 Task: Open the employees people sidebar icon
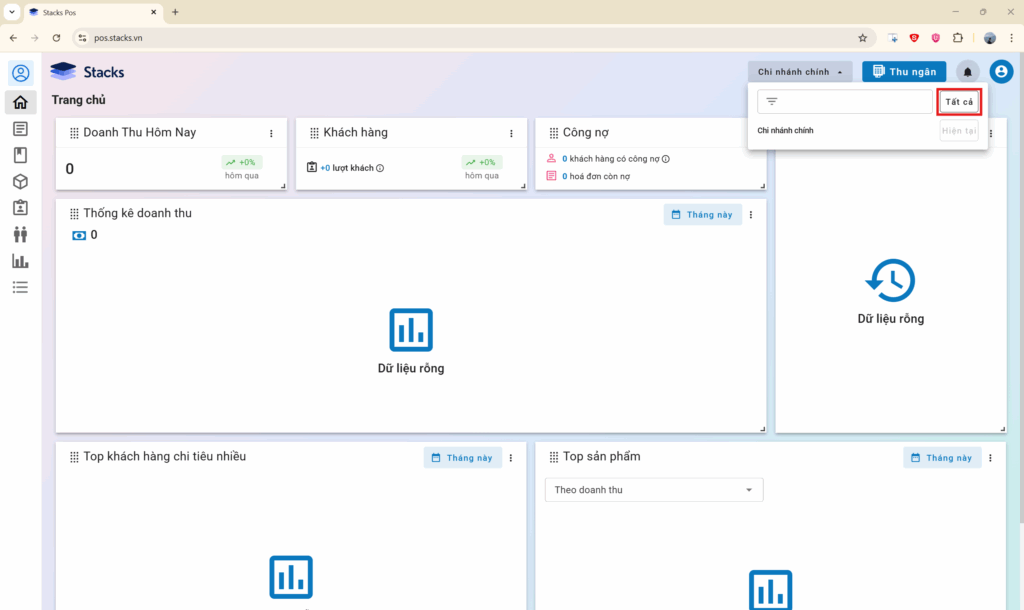click(x=20, y=234)
